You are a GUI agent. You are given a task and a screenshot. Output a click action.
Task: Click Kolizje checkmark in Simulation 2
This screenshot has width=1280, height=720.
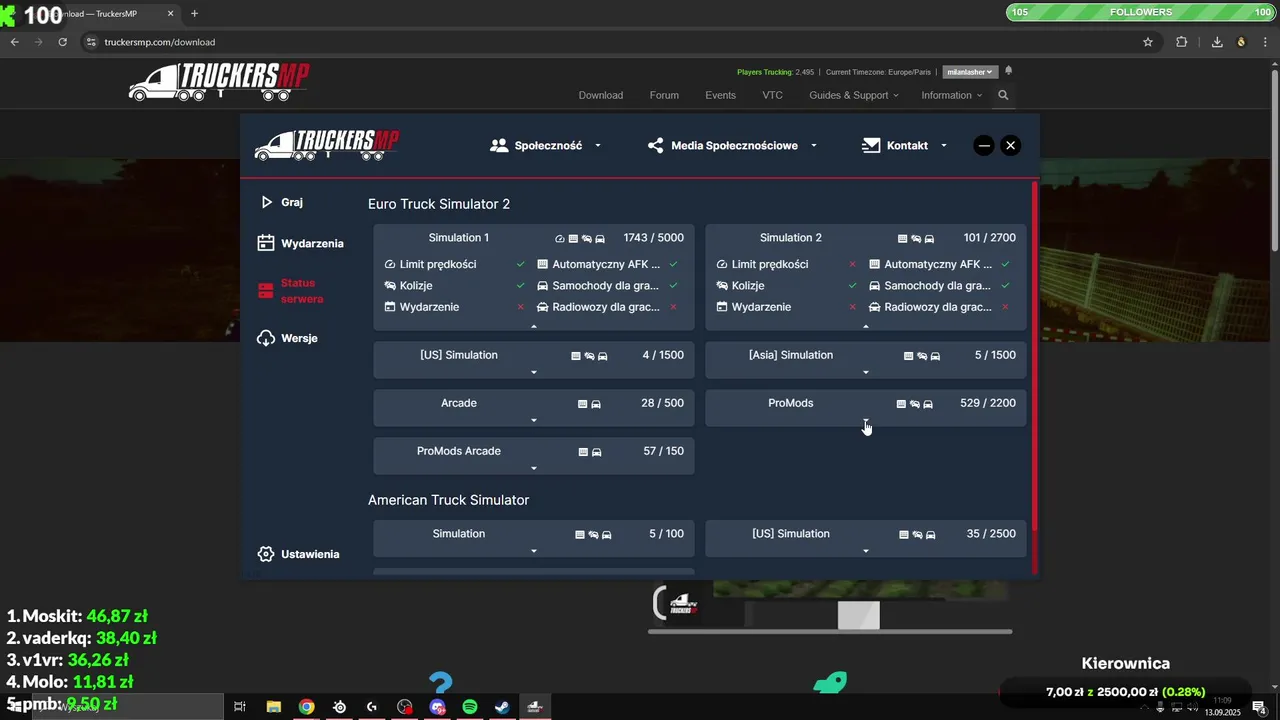(x=853, y=285)
